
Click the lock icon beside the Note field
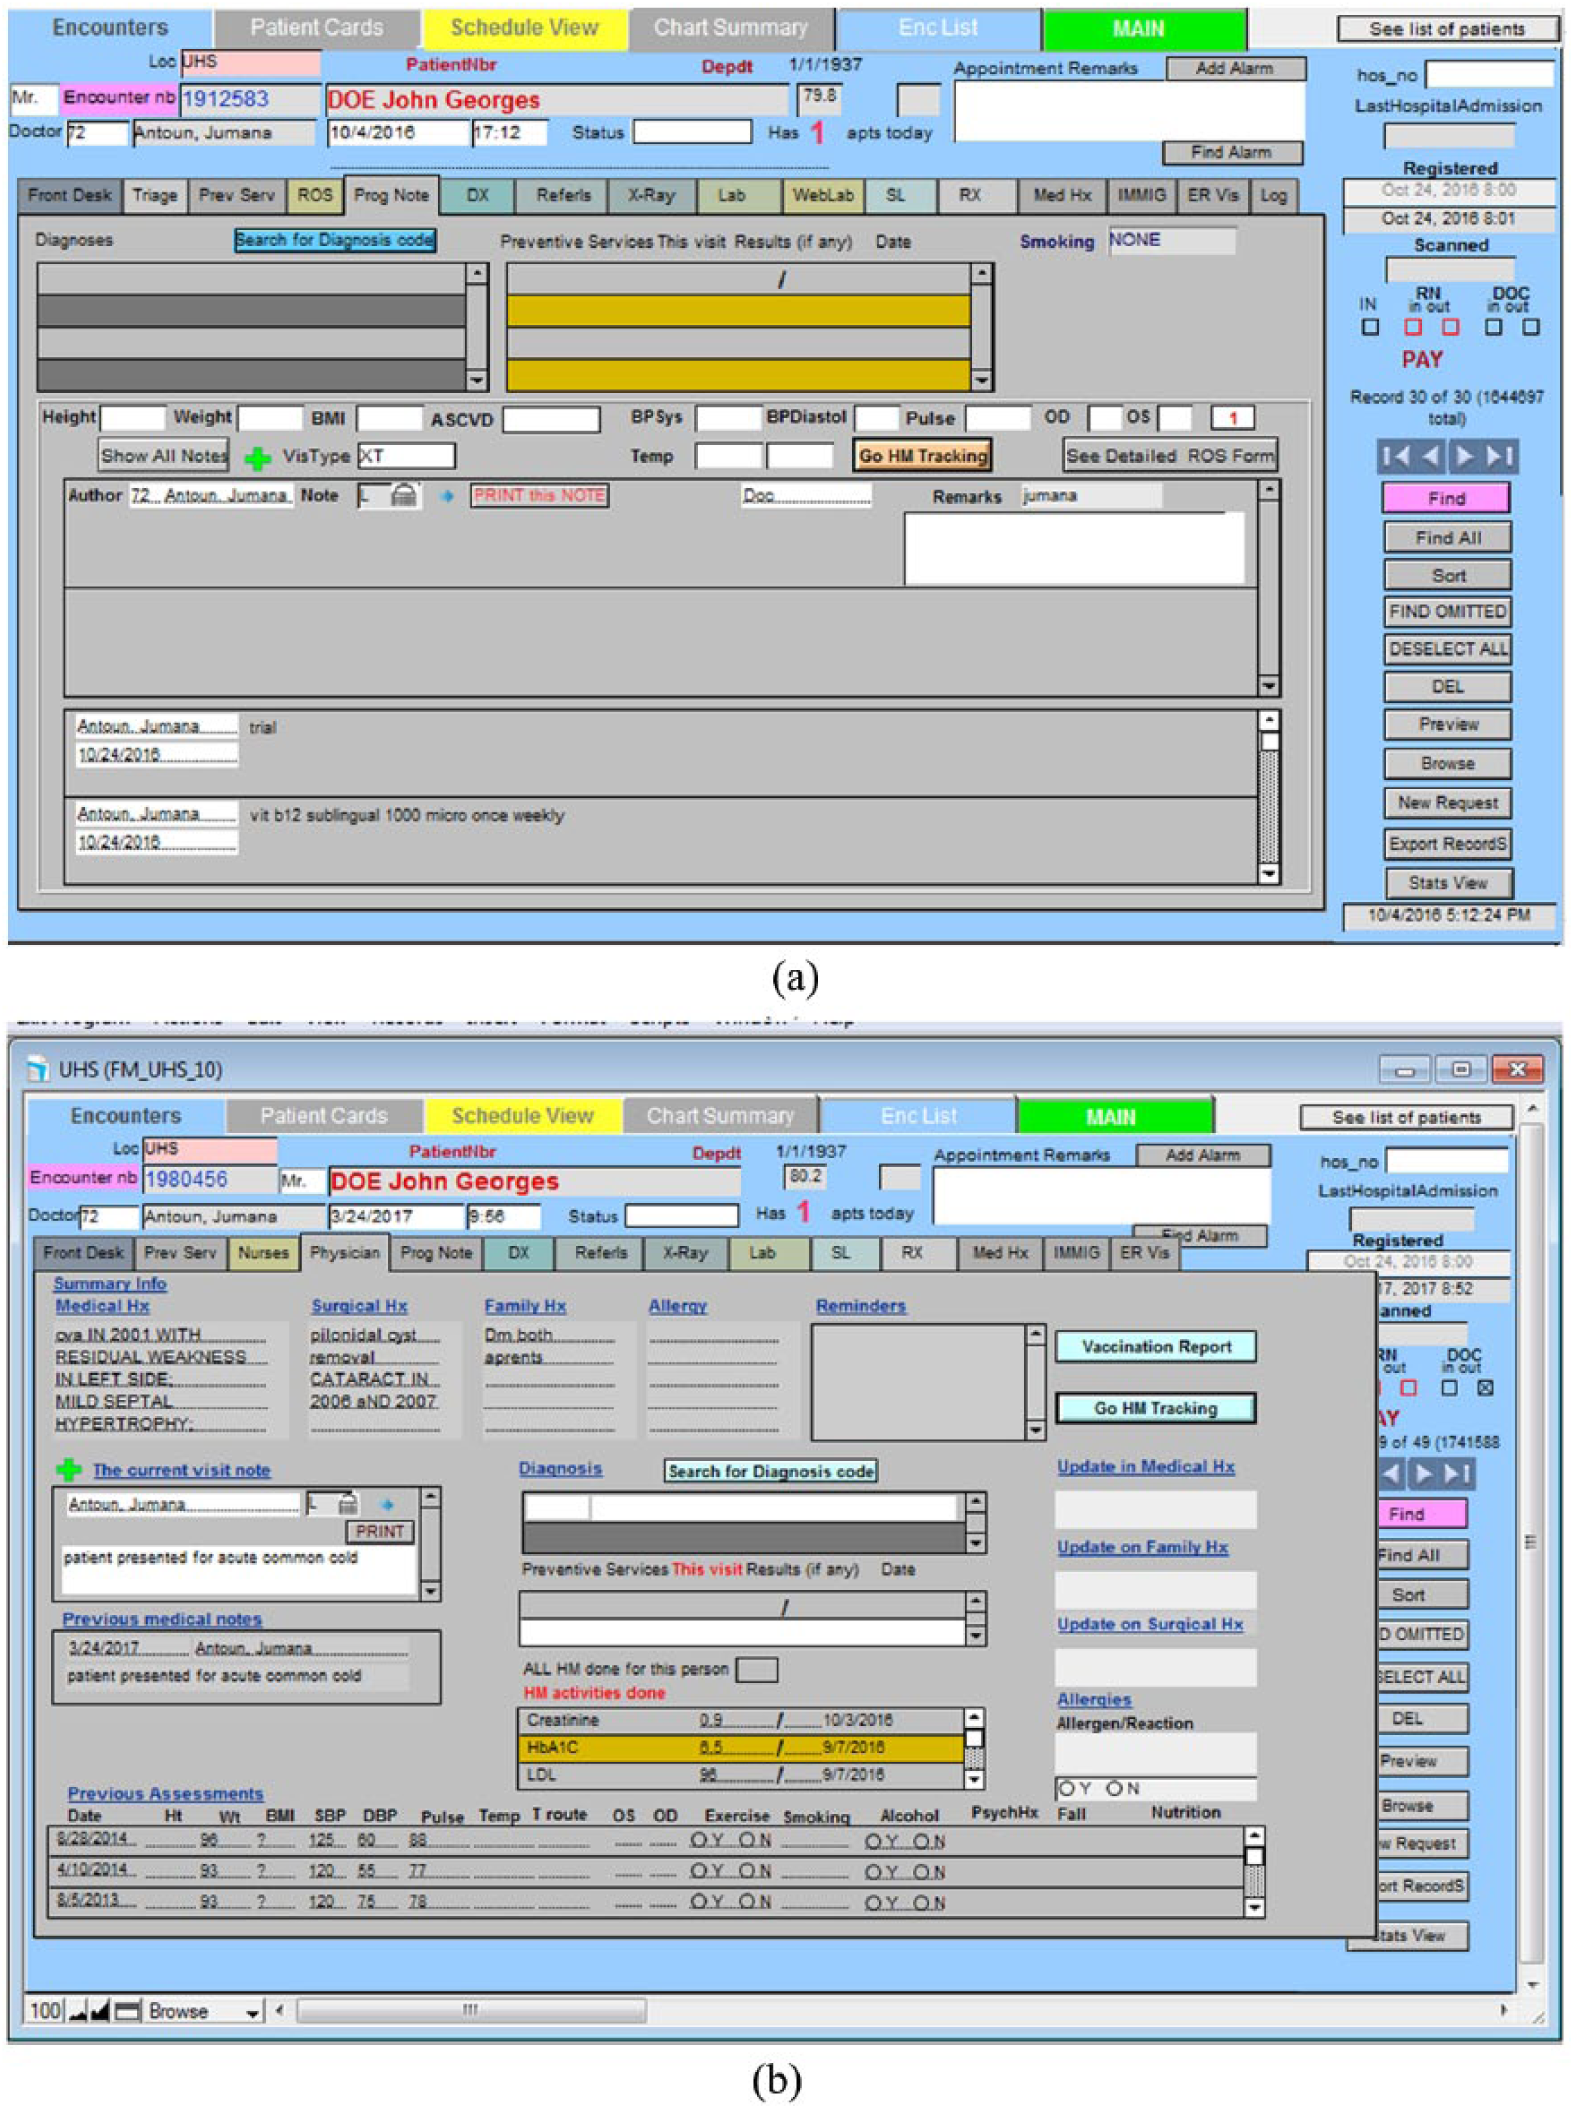pyautogui.click(x=404, y=495)
